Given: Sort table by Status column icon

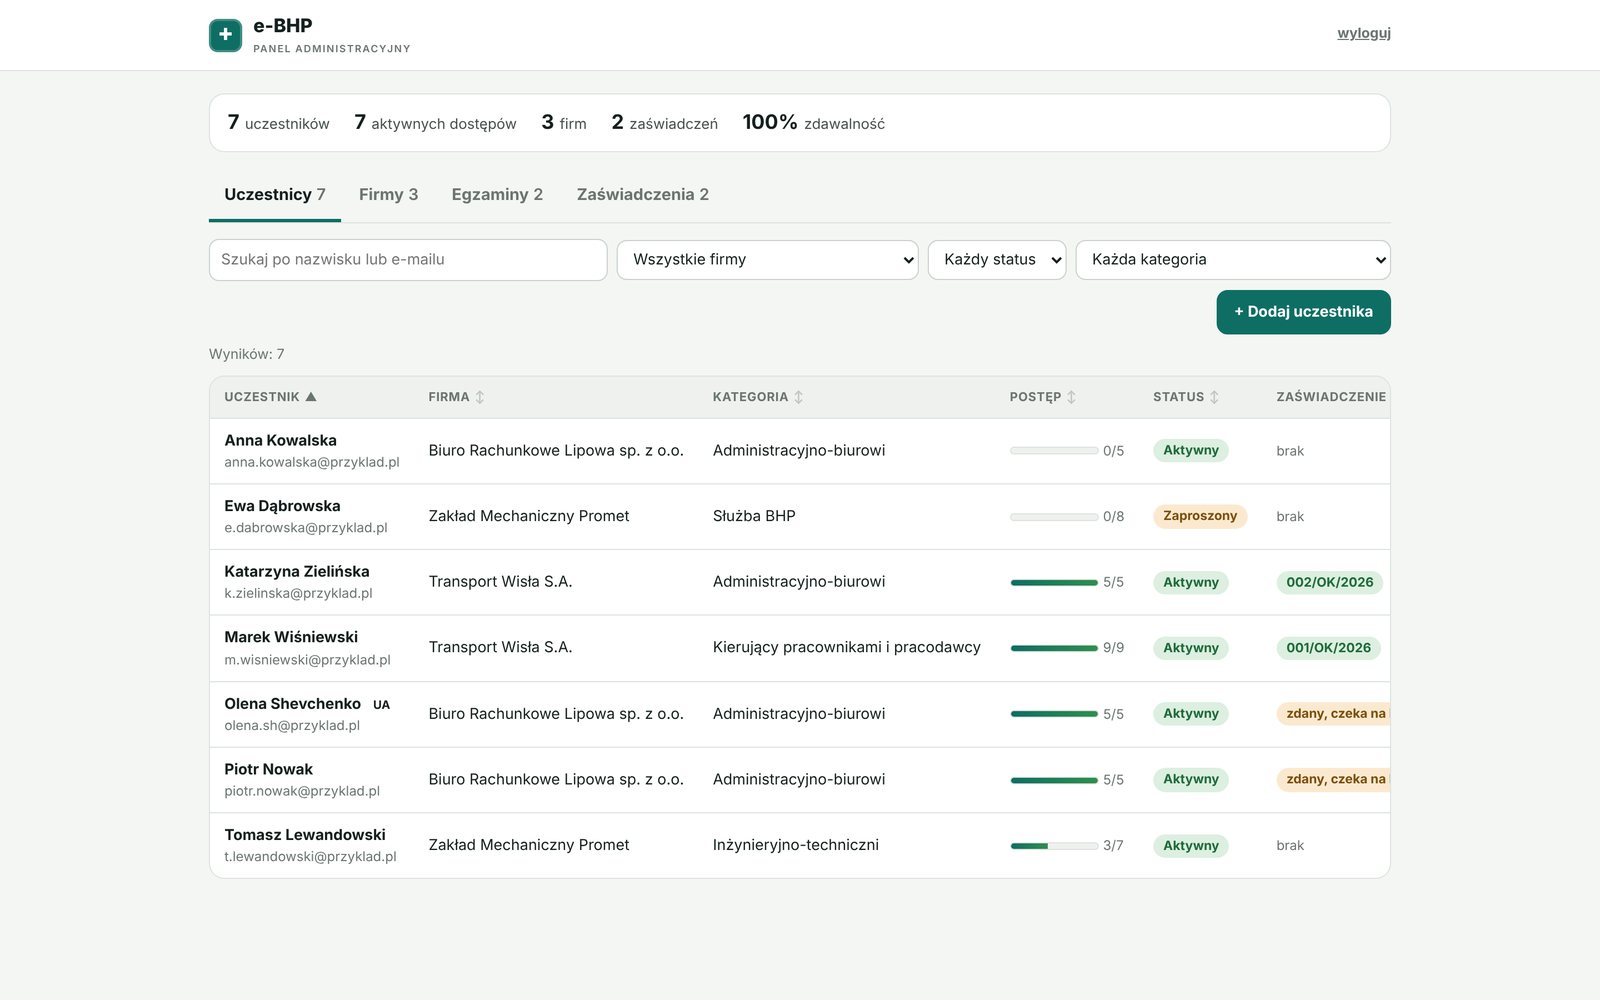Looking at the screenshot, I should click(x=1215, y=397).
